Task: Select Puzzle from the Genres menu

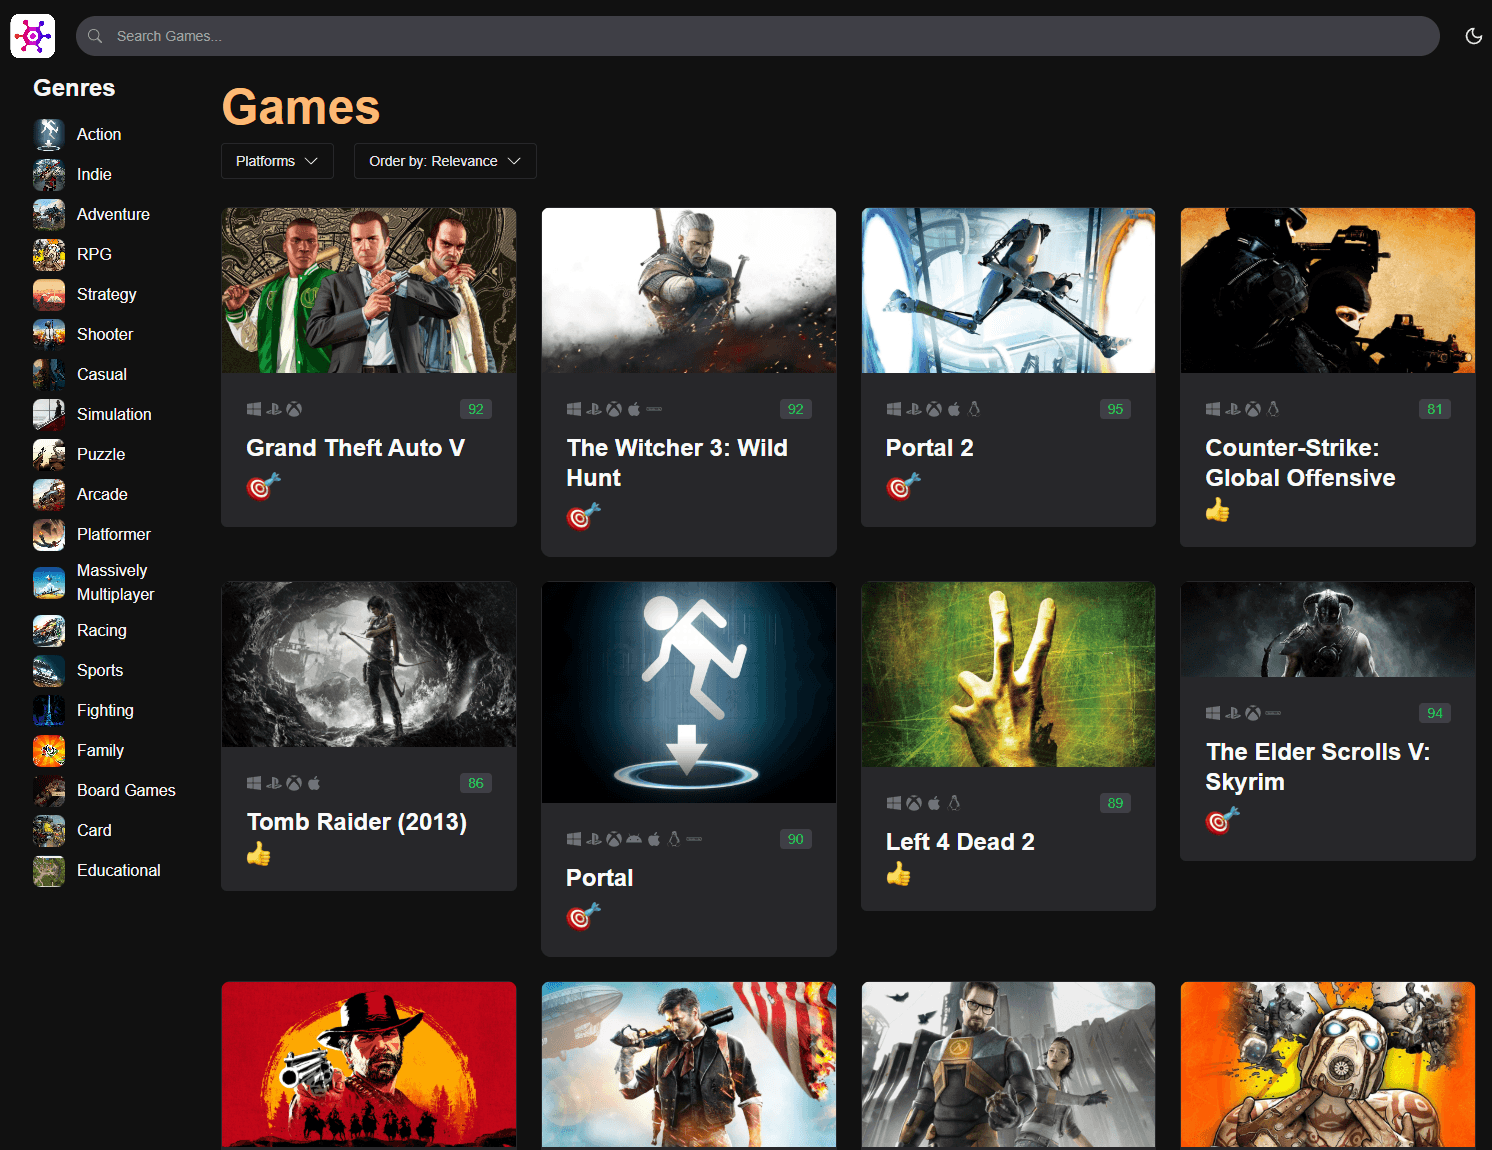Action: 100,454
